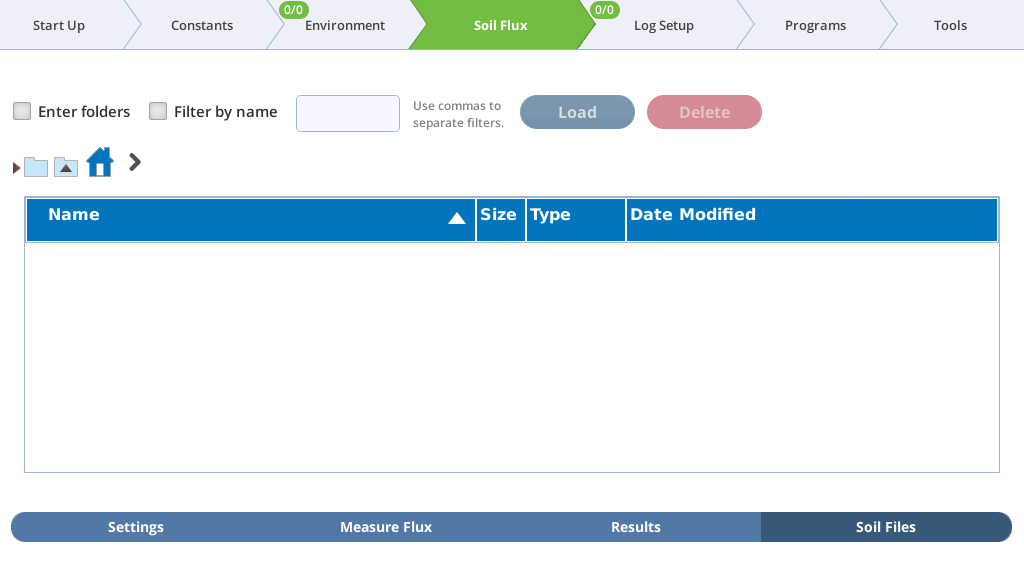Switch to Measure Flux section

point(386,527)
